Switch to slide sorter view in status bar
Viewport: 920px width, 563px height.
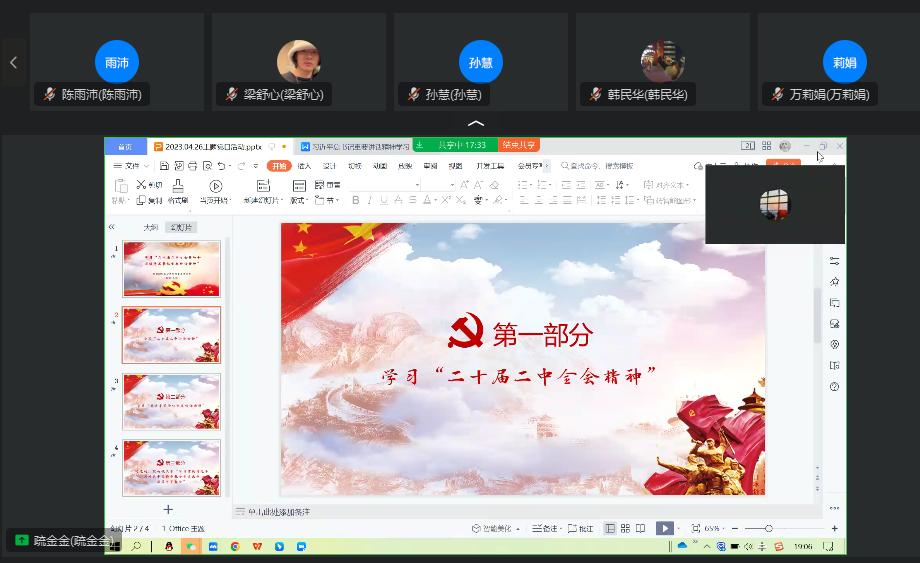tap(625, 528)
